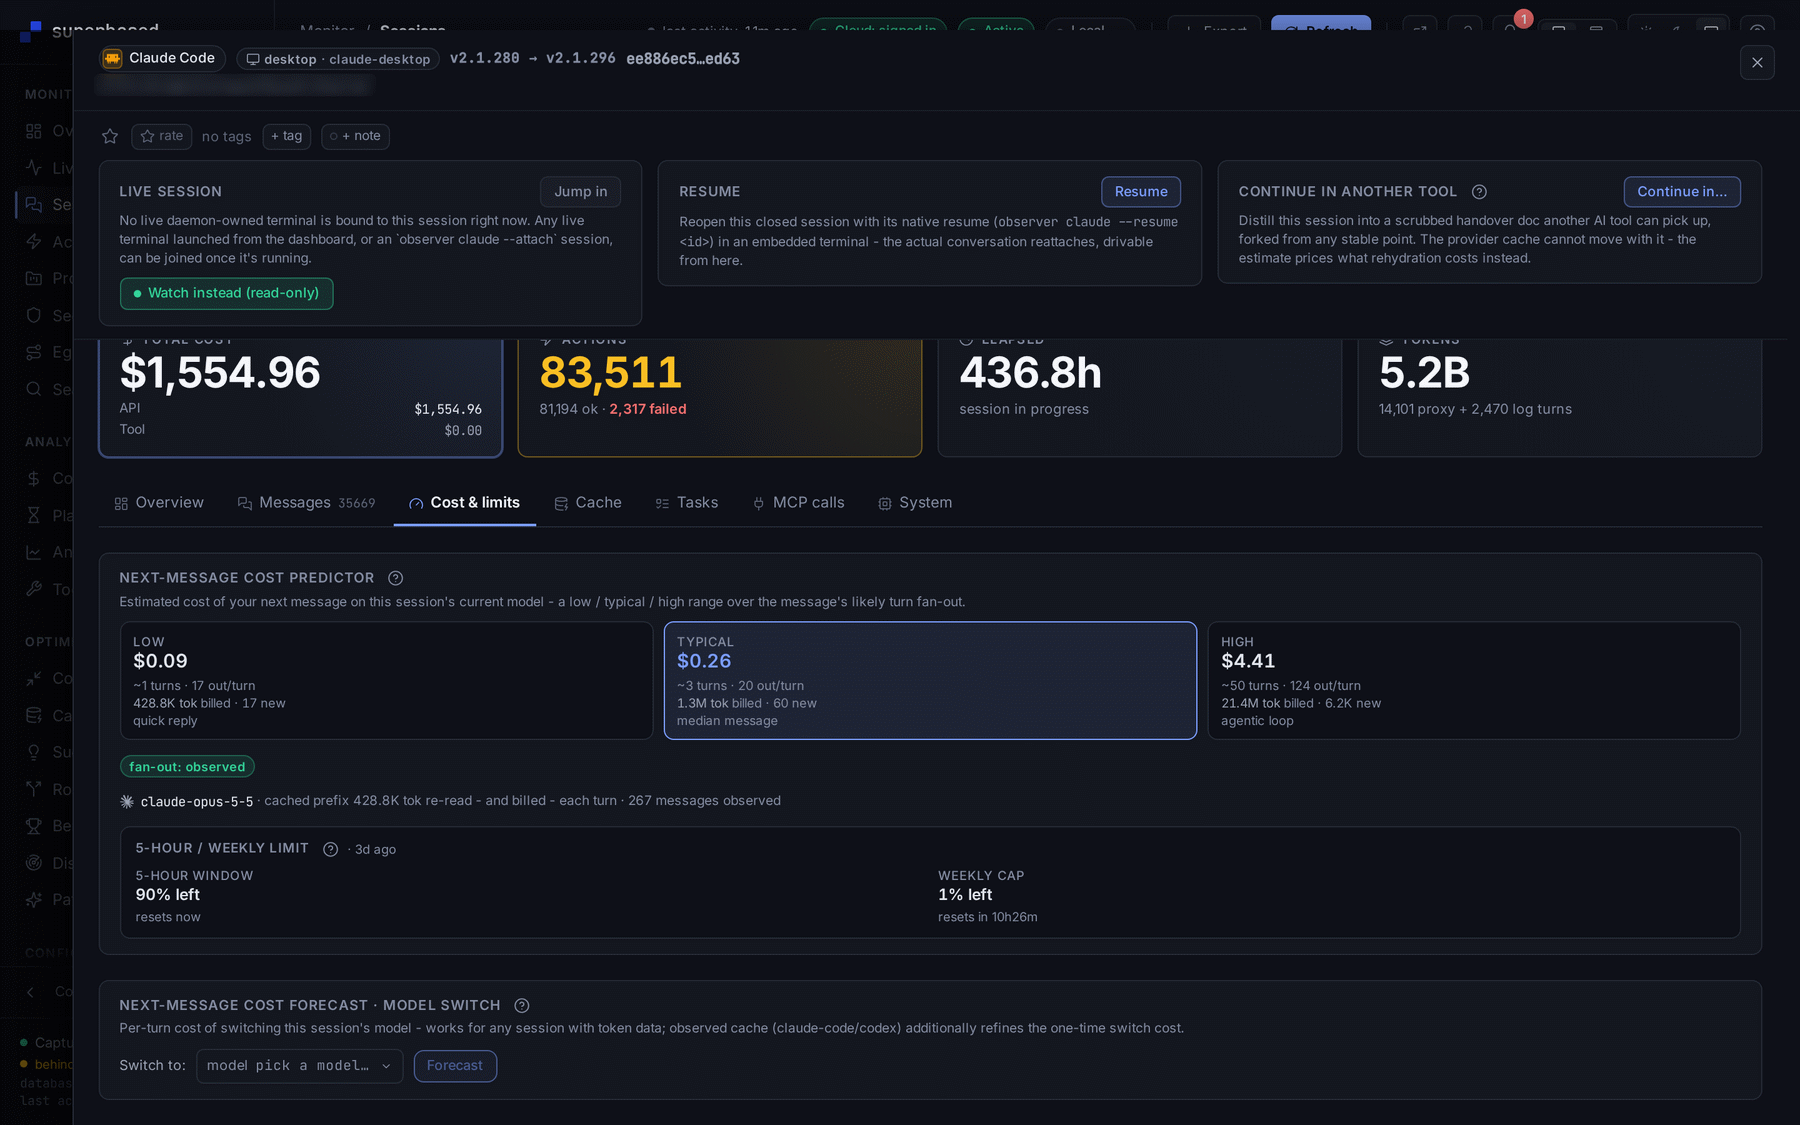The width and height of the screenshot is (1800, 1125).
Task: Open help for 5-Hour / Weekly Limit
Action: click(330, 849)
